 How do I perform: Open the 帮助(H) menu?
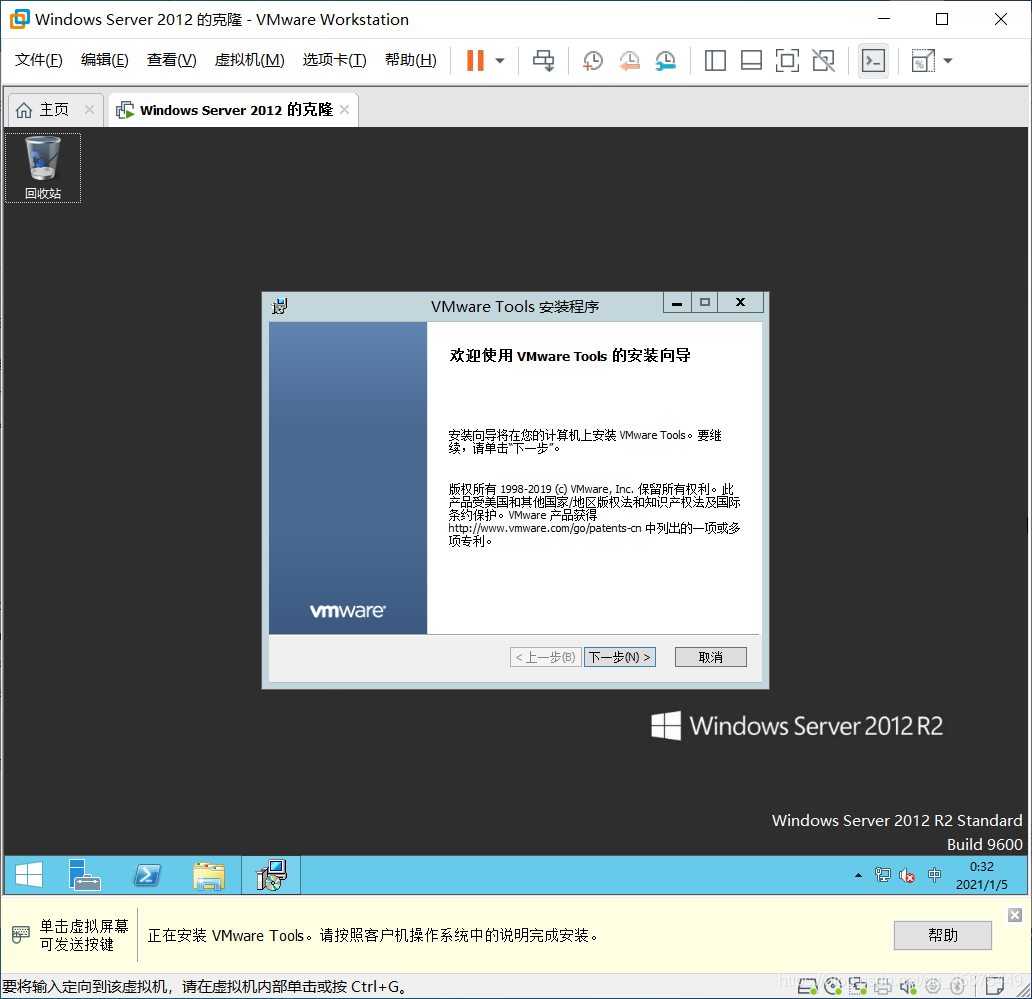pos(411,60)
